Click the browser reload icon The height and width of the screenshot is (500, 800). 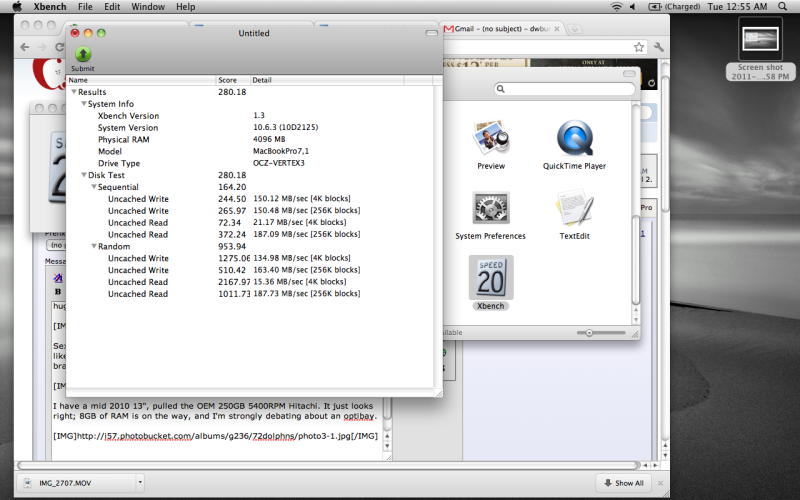[59, 47]
